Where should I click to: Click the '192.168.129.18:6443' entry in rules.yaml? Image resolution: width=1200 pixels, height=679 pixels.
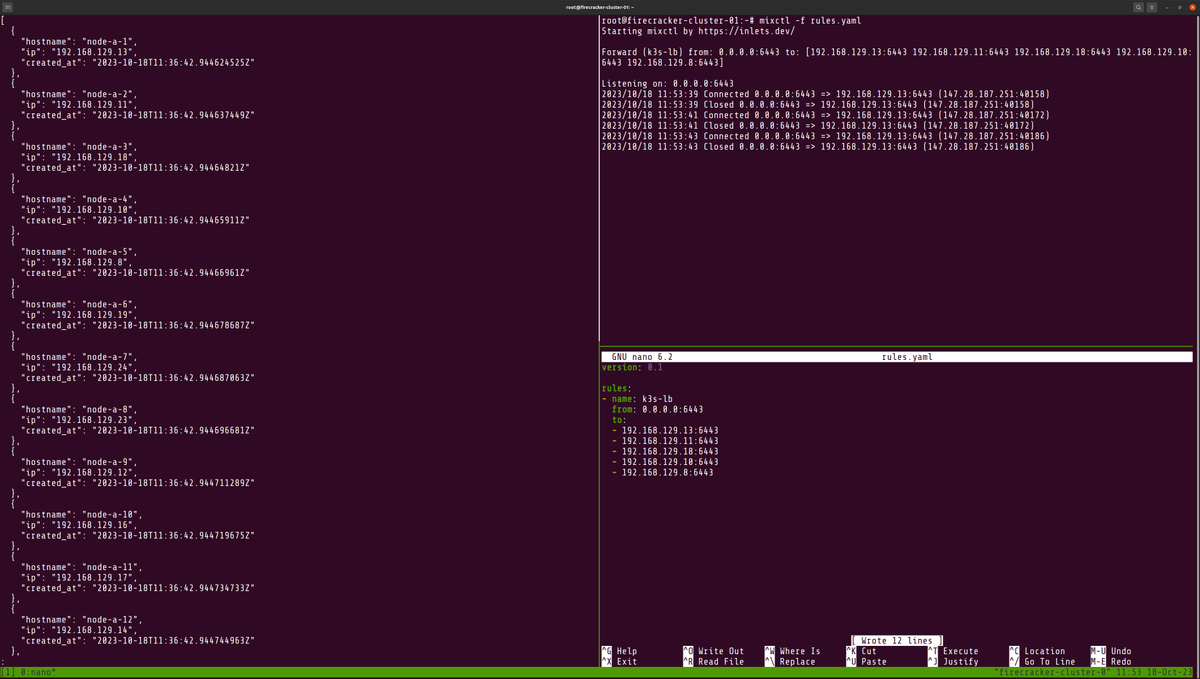(x=670, y=451)
